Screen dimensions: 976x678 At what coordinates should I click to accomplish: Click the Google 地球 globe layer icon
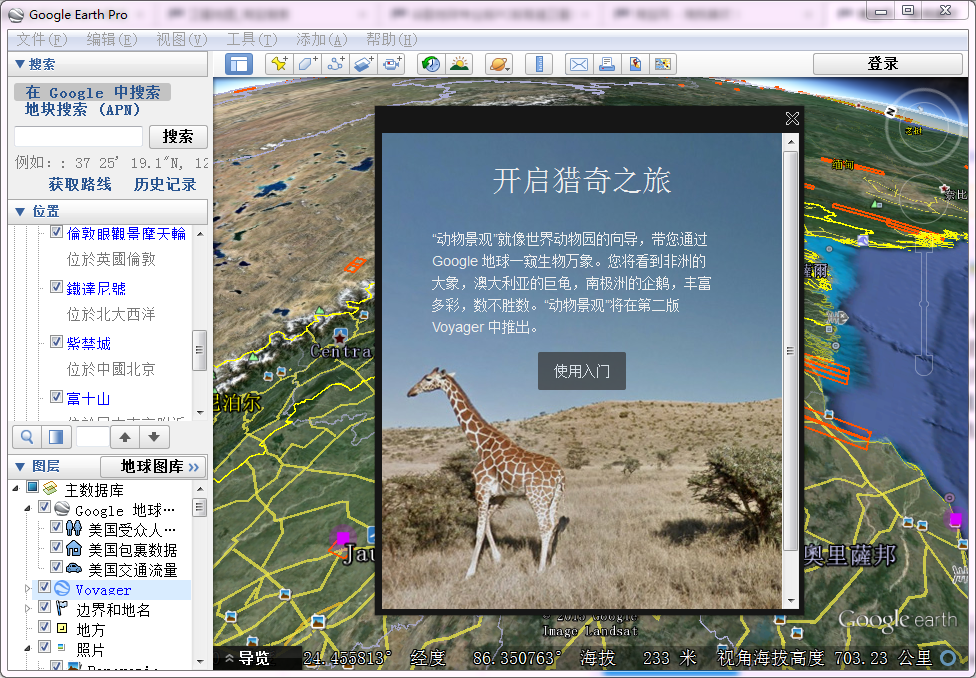coord(62,509)
